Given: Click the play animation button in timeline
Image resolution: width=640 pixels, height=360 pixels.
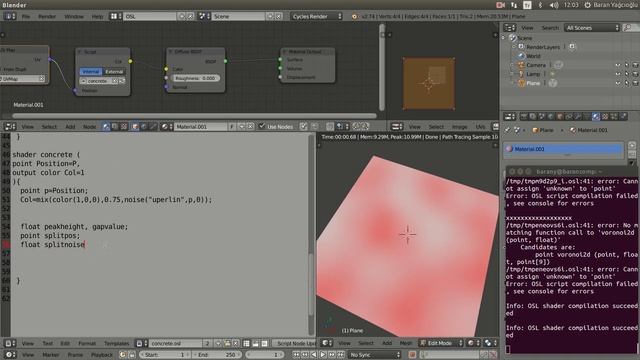Looking at the screenshot, I should click(323, 355).
